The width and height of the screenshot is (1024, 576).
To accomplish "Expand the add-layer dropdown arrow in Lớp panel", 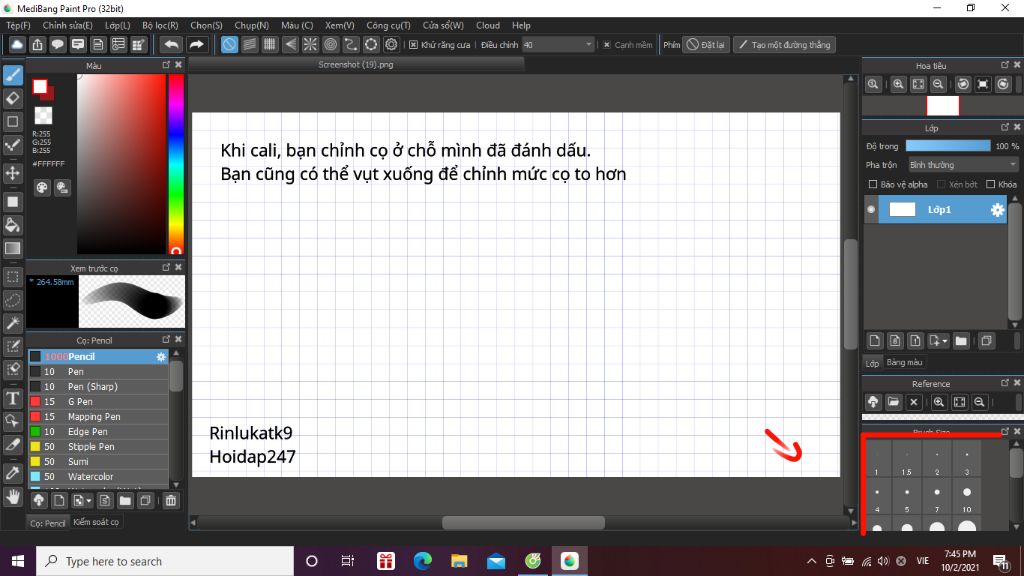I will click(x=944, y=342).
